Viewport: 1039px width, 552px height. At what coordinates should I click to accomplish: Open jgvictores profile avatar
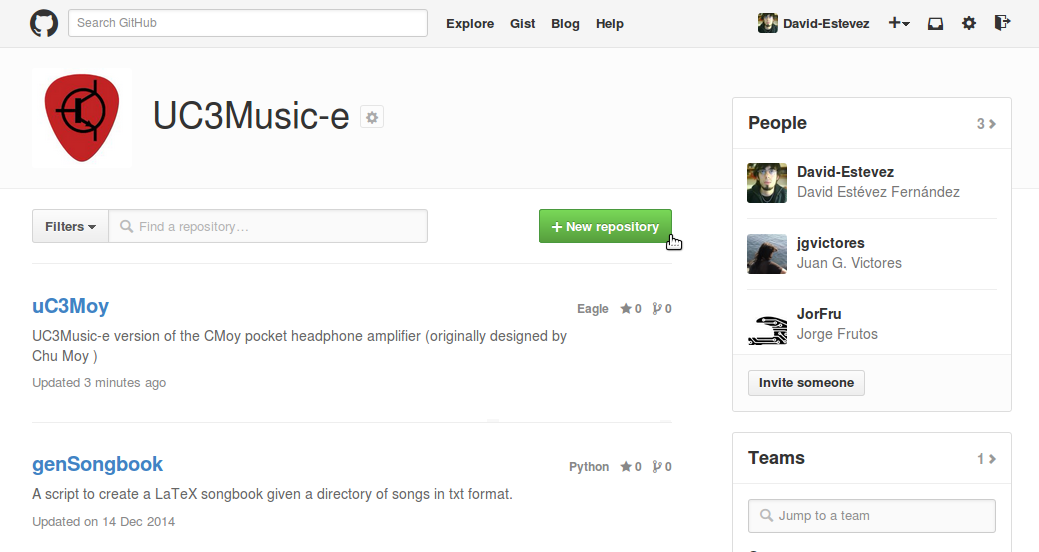pyautogui.click(x=767, y=254)
